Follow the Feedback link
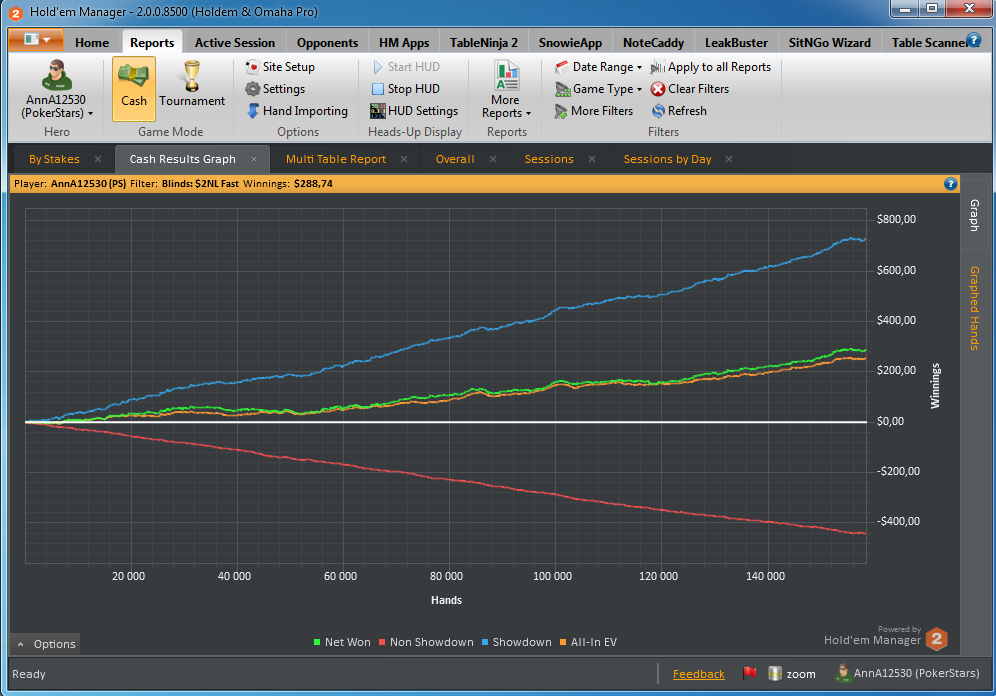996x696 pixels. (x=699, y=674)
